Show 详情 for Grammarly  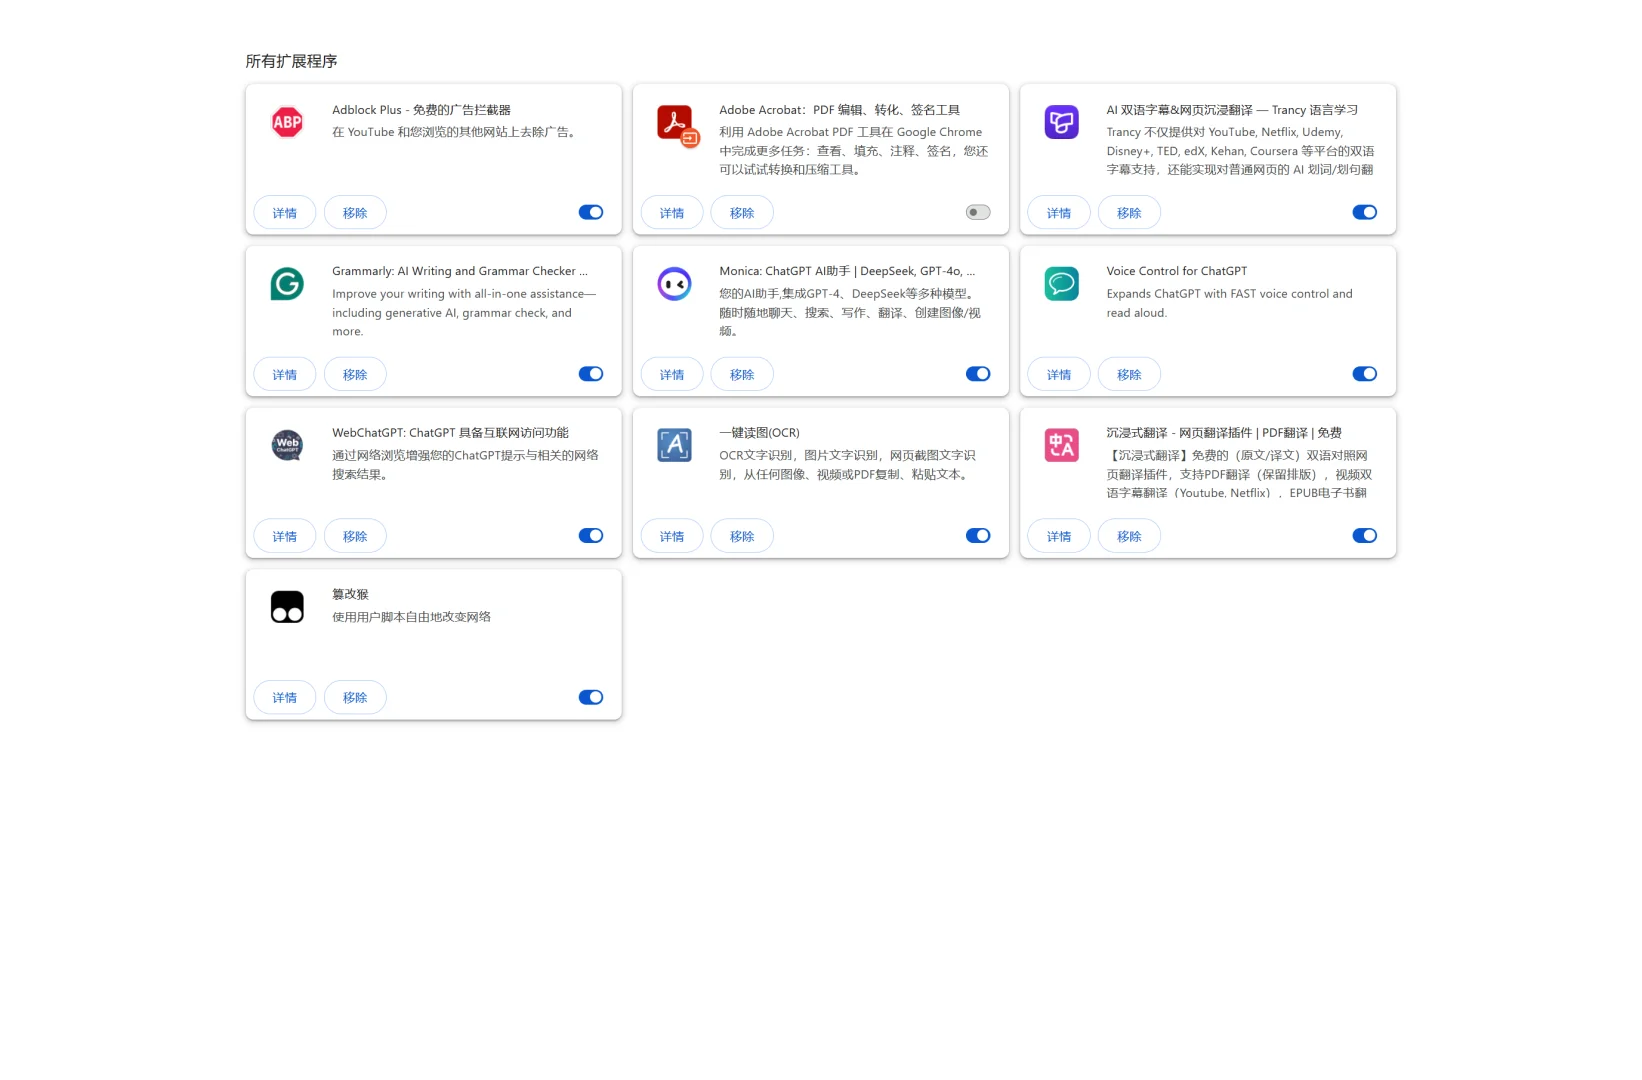[285, 375]
